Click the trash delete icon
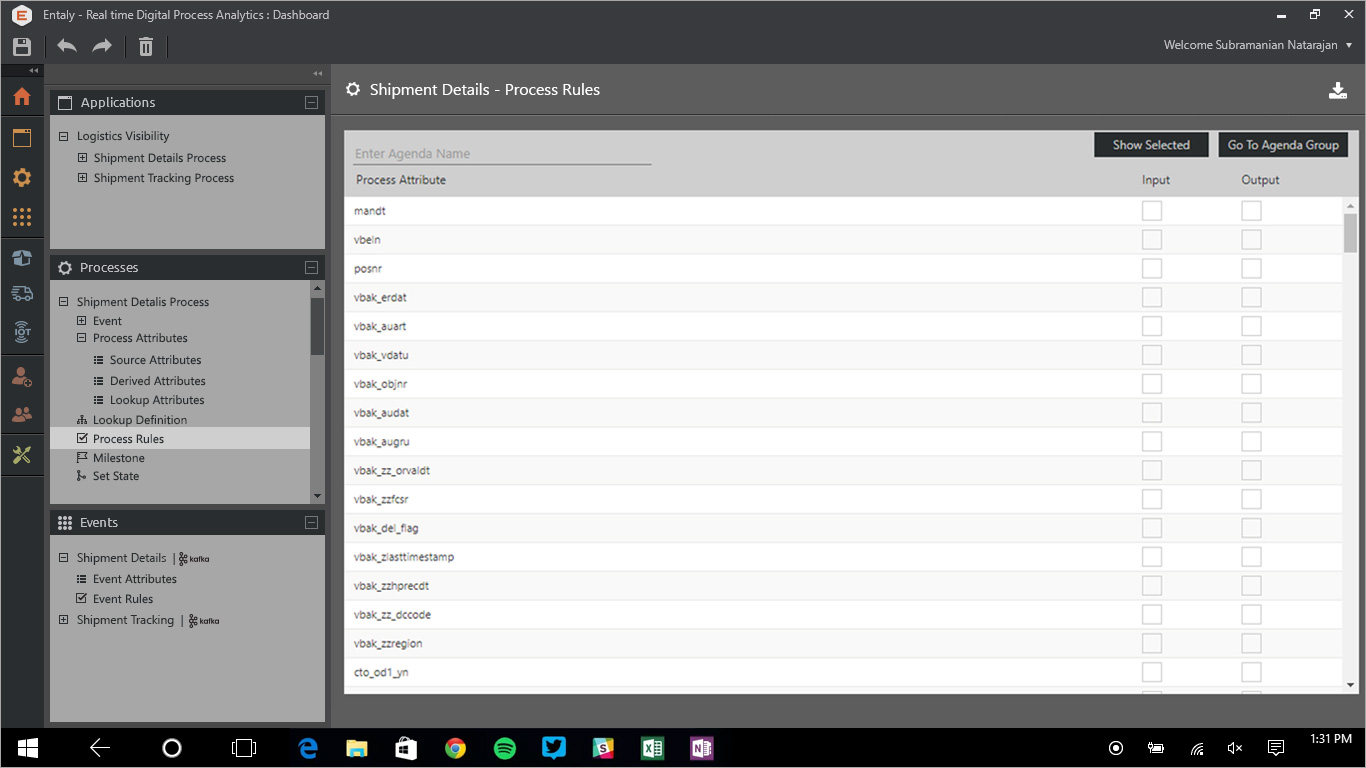Screen dimensions: 1366x768 [x=146, y=47]
